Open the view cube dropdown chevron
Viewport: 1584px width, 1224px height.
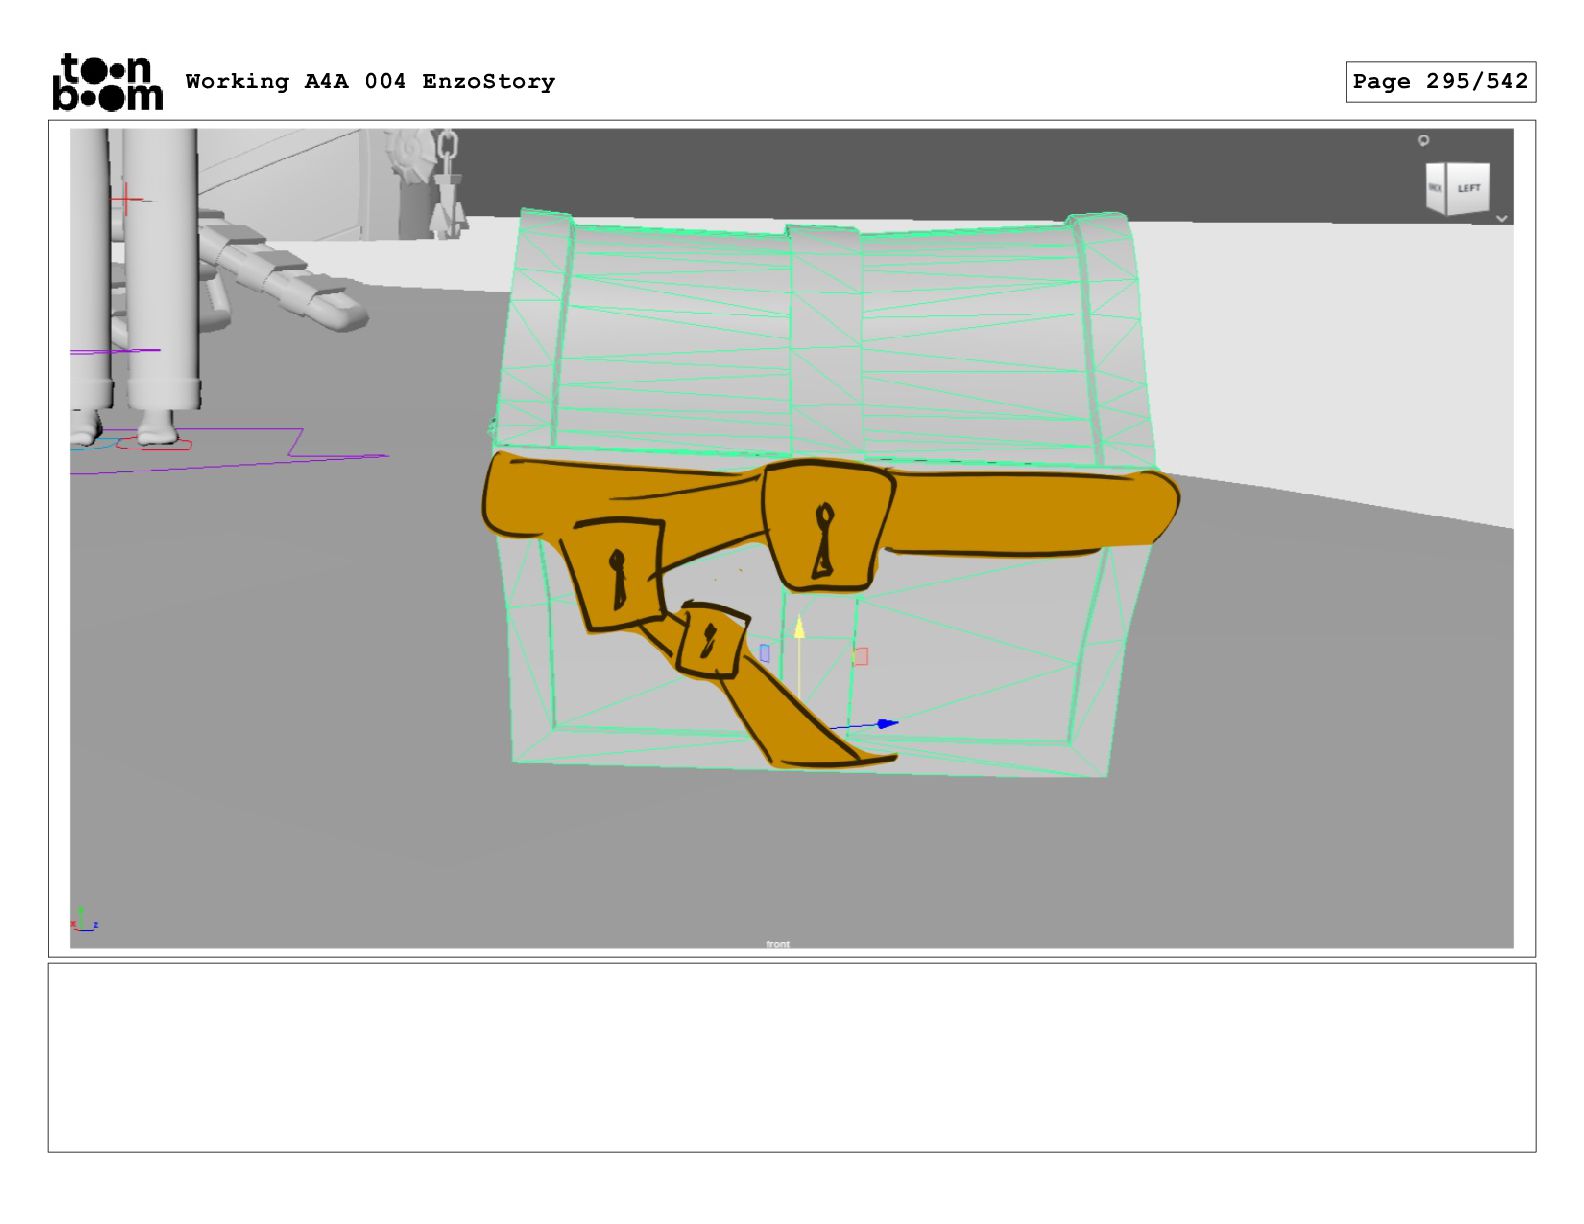click(x=1501, y=218)
